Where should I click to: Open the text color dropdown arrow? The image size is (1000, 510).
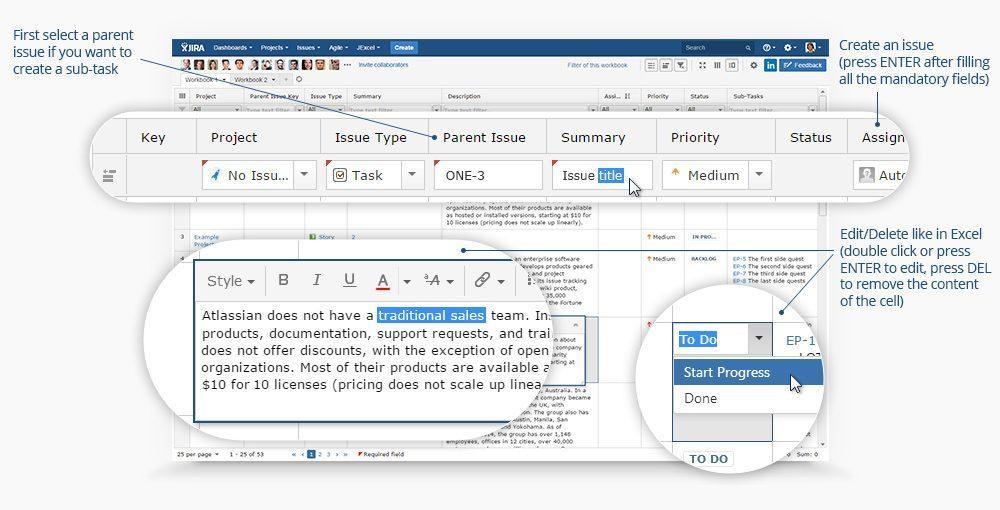pyautogui.click(x=406, y=281)
